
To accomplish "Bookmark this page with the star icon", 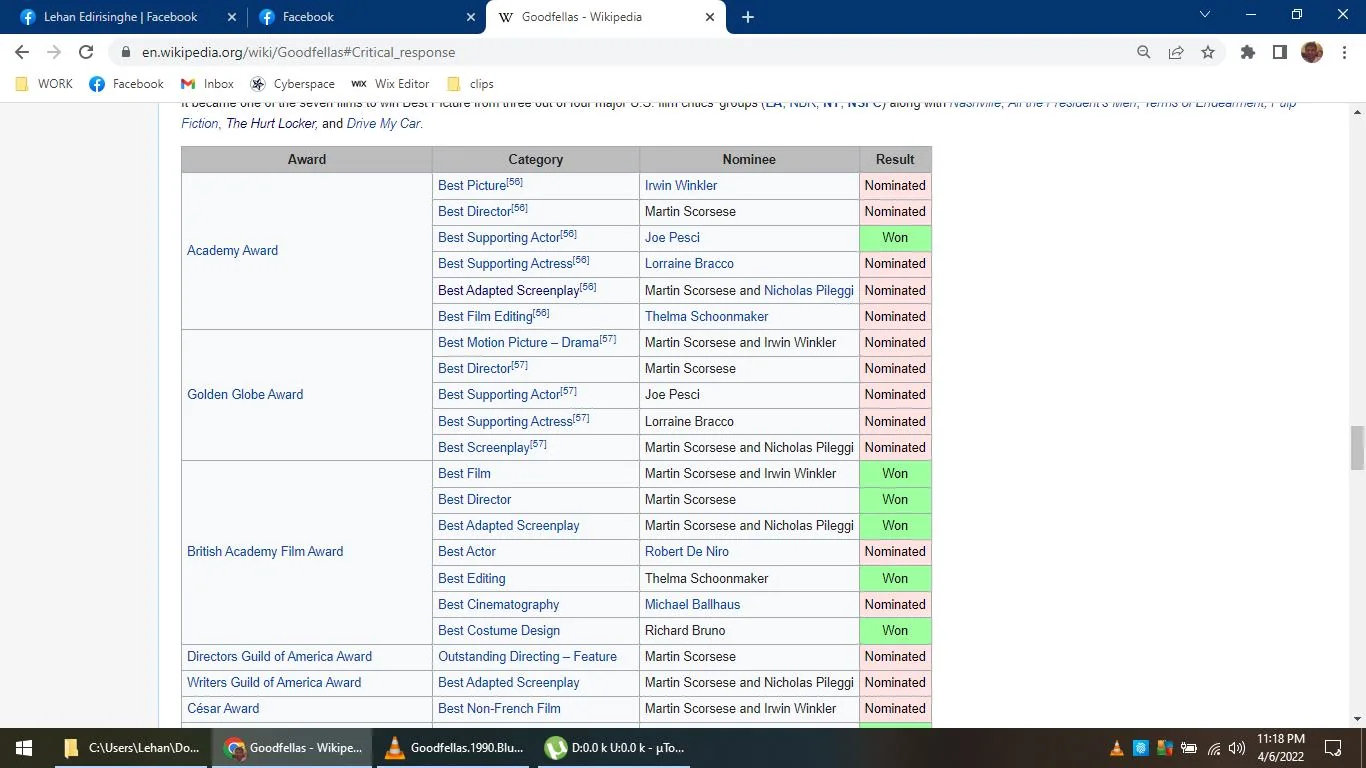I will pyautogui.click(x=1208, y=52).
